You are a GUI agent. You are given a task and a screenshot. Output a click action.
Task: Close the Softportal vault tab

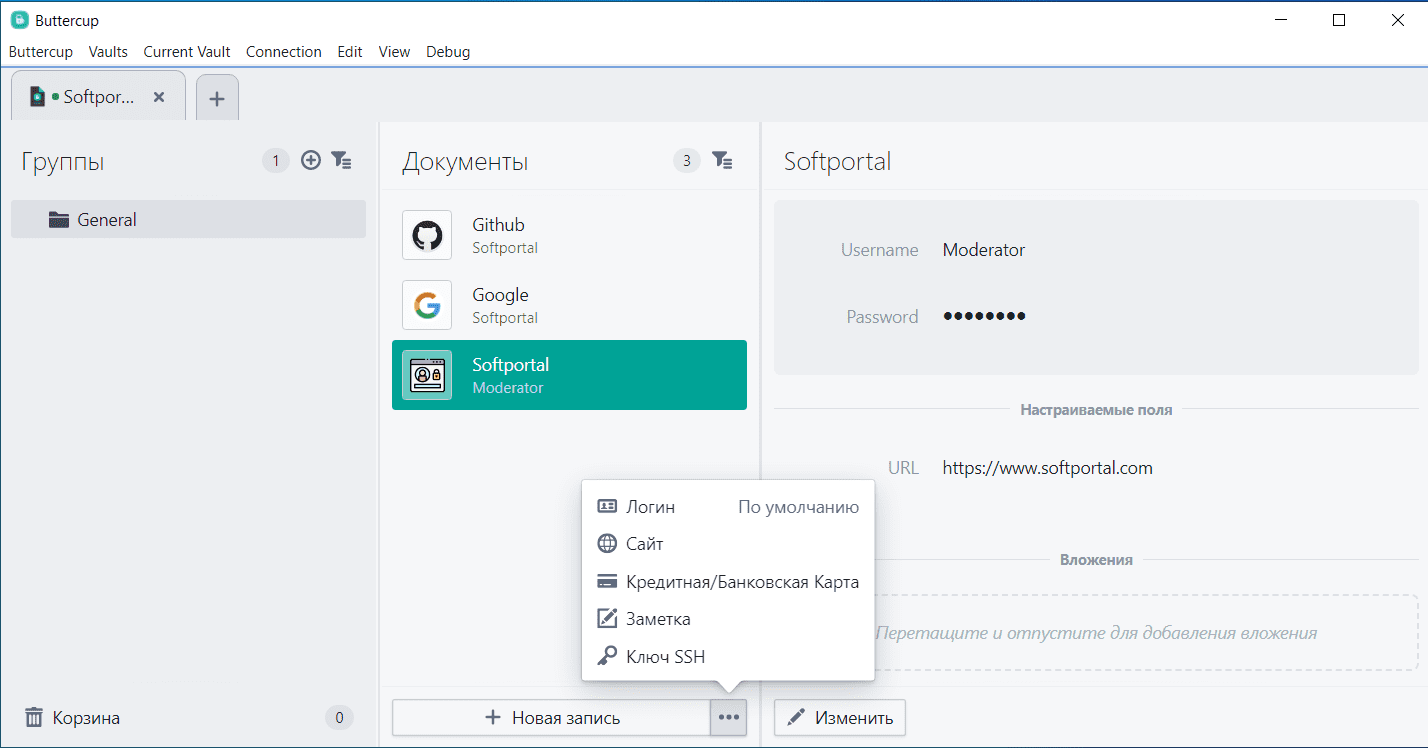tap(158, 97)
